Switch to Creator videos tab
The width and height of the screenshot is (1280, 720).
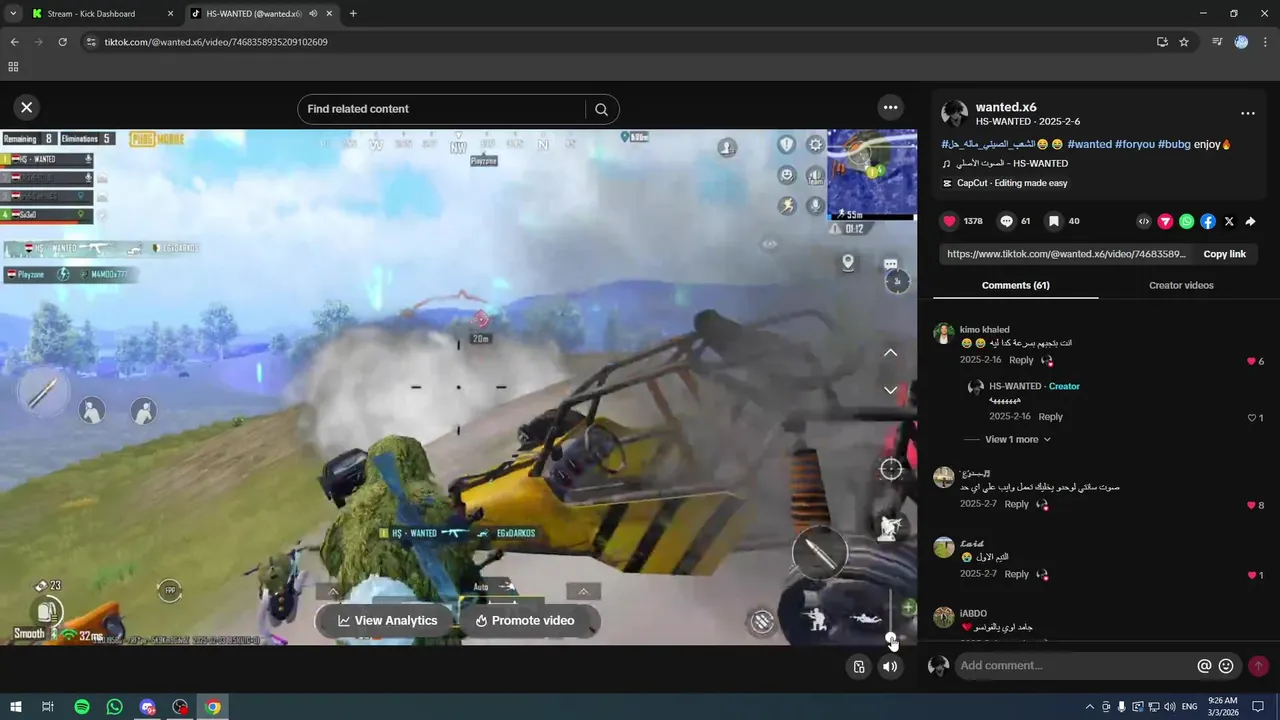1181,285
